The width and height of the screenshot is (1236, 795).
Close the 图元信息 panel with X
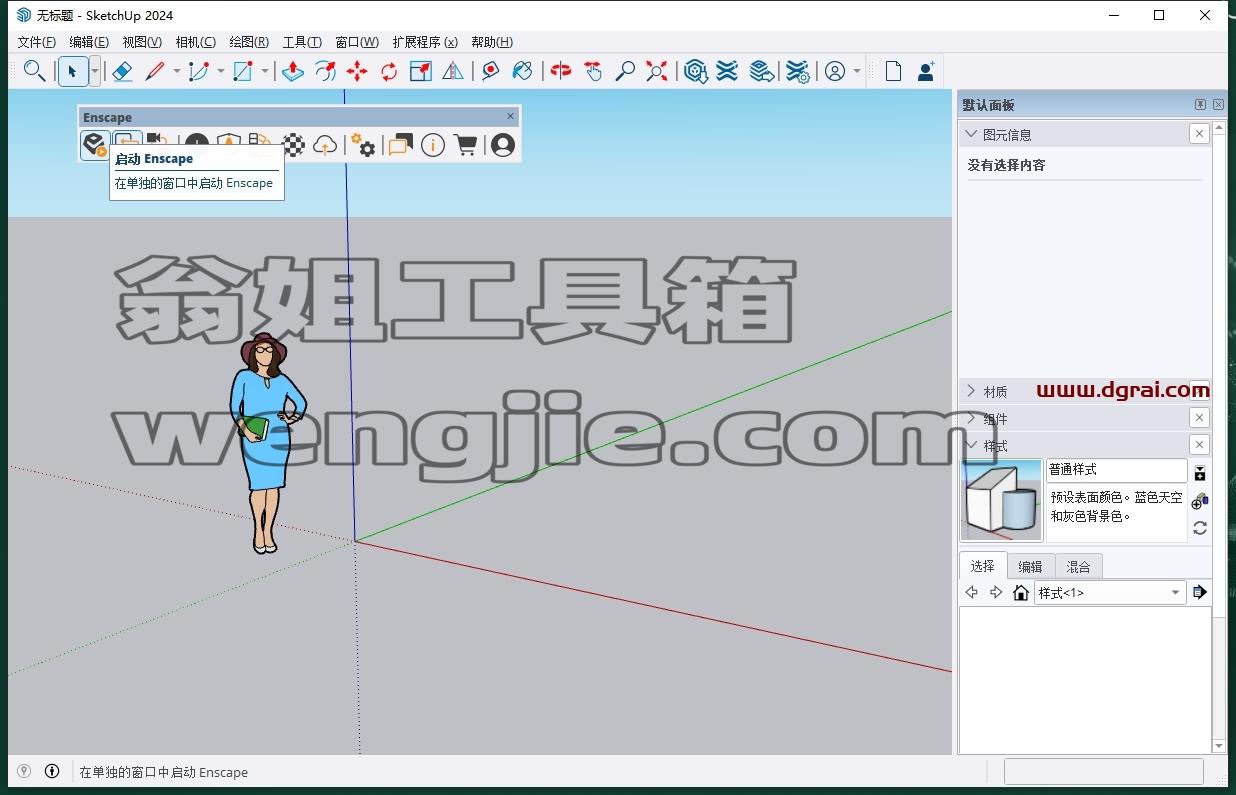click(1199, 134)
